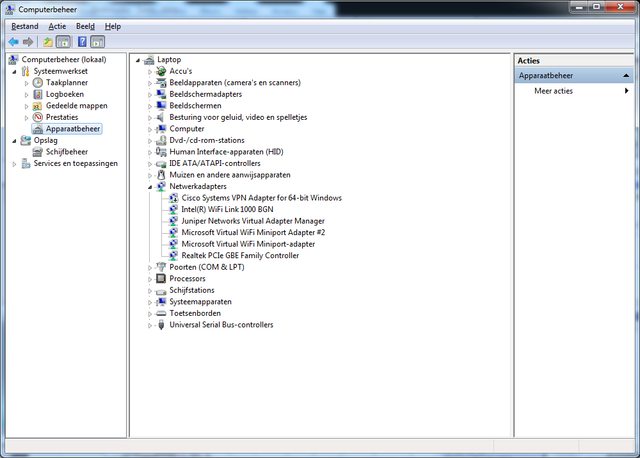The image size is (640, 458).
Task: Click the Dvd-/cd-rom-stations drive icon
Action: (161, 140)
